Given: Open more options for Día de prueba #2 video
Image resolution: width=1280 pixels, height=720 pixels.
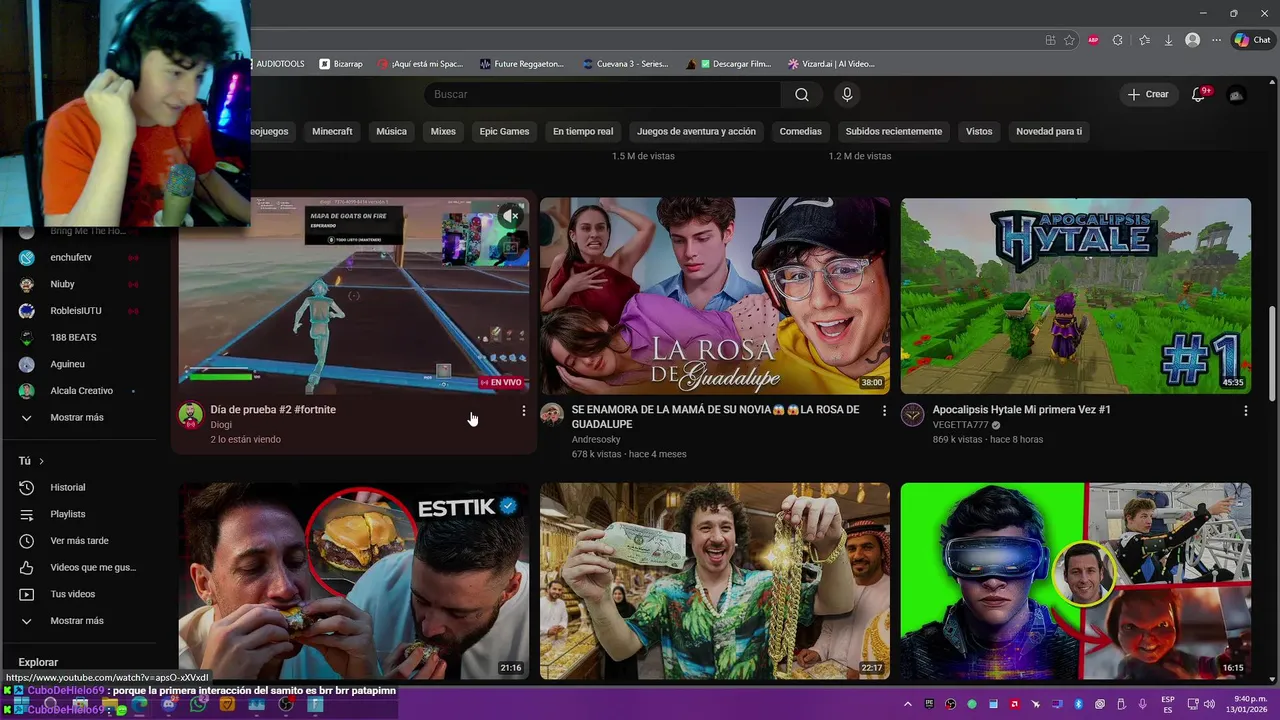Looking at the screenshot, I should coord(523,411).
